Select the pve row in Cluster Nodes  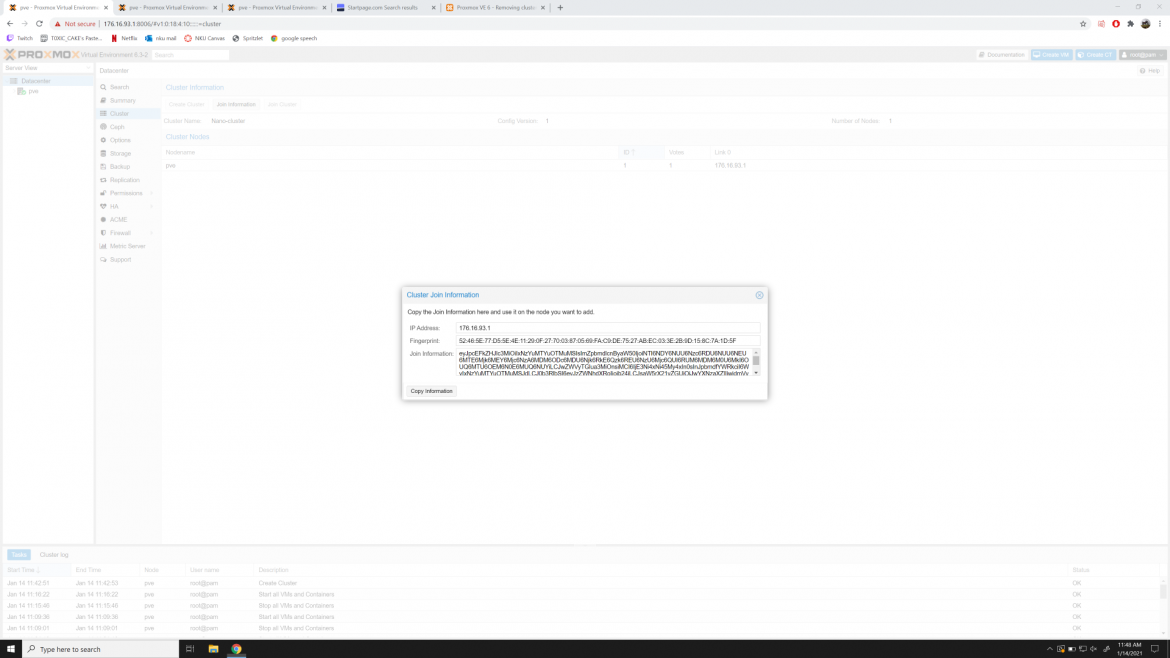pyautogui.click(x=664, y=166)
